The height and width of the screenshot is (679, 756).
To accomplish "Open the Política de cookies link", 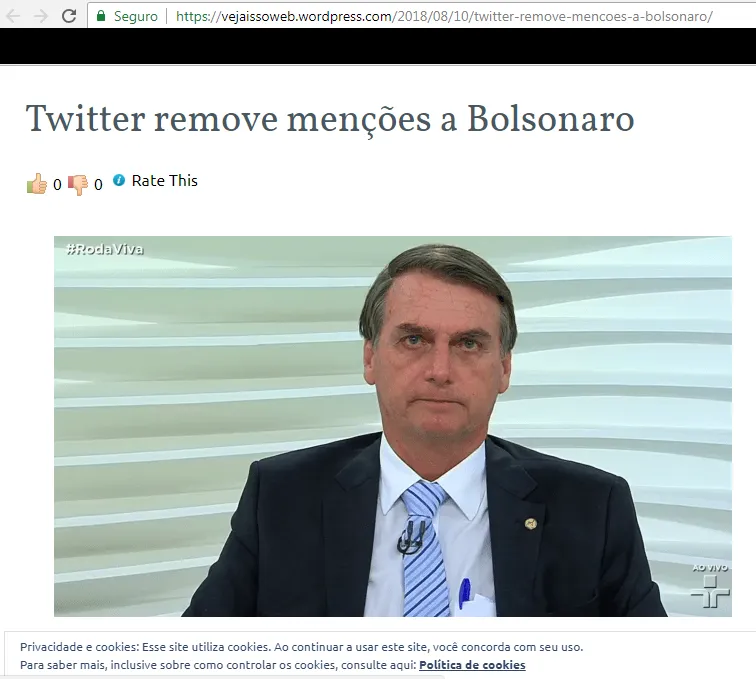I will [x=472, y=665].
